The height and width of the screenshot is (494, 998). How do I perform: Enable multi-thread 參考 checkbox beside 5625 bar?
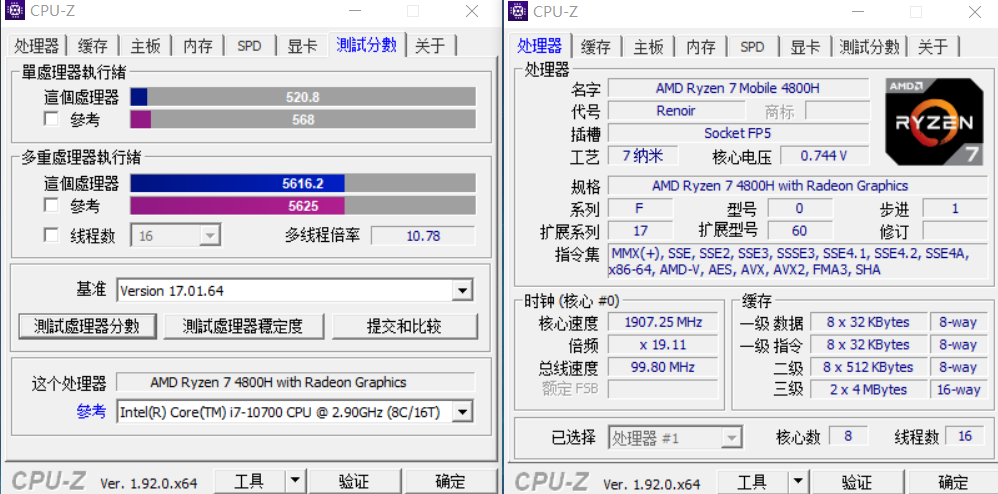51,206
